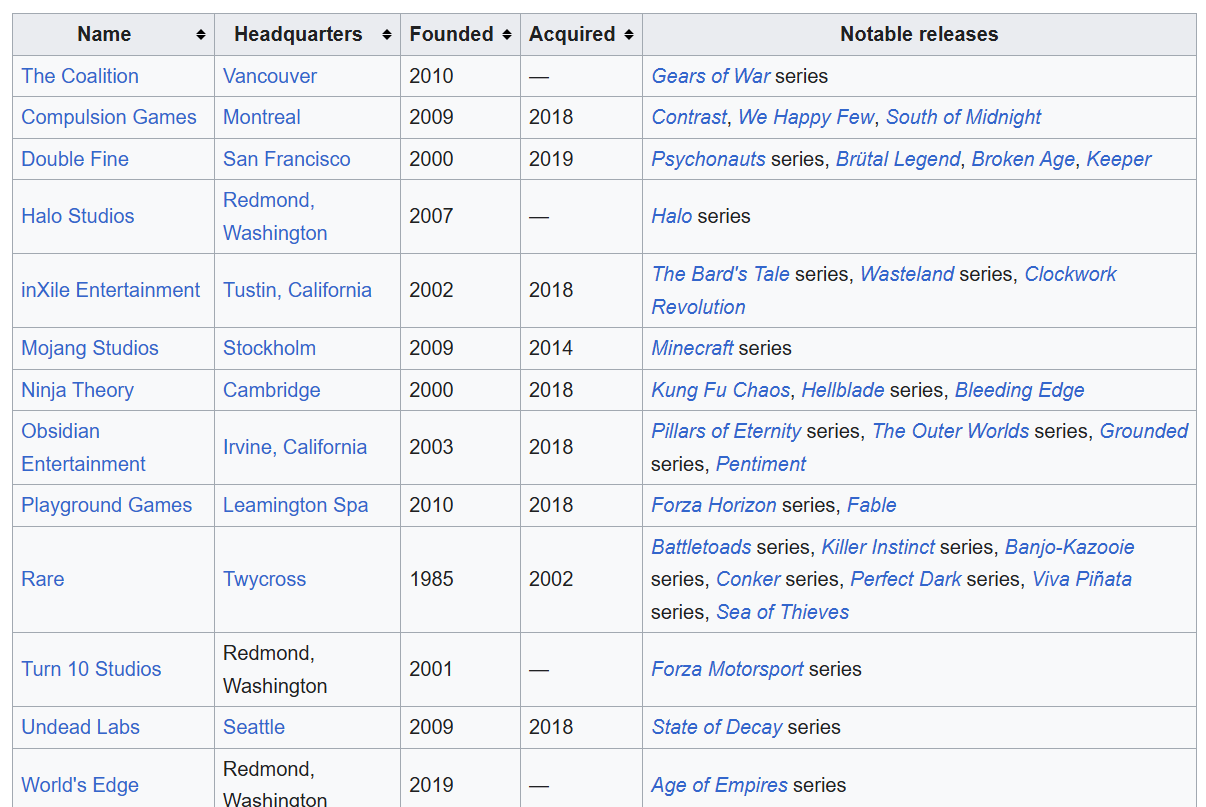1206x807 pixels.
Task: Sort table by Acquired column arrows
Action: pos(629,35)
